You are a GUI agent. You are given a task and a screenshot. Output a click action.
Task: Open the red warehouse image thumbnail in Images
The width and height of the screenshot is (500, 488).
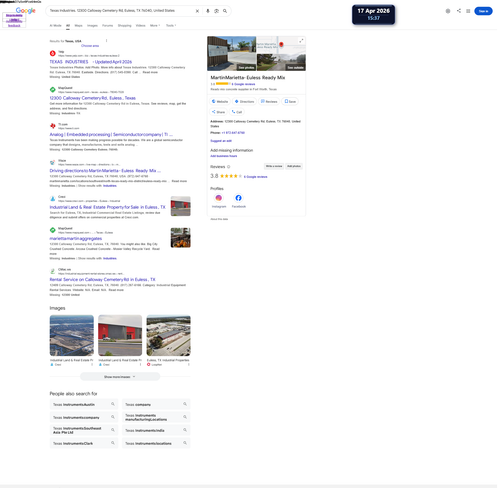click(120, 336)
